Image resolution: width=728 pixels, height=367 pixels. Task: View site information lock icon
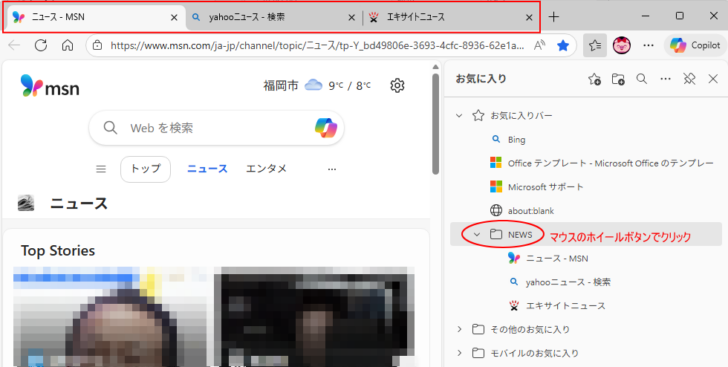(97, 46)
